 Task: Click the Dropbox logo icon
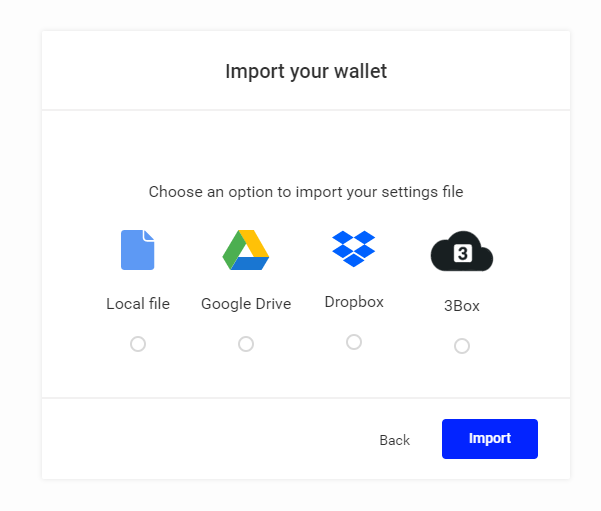click(x=353, y=249)
